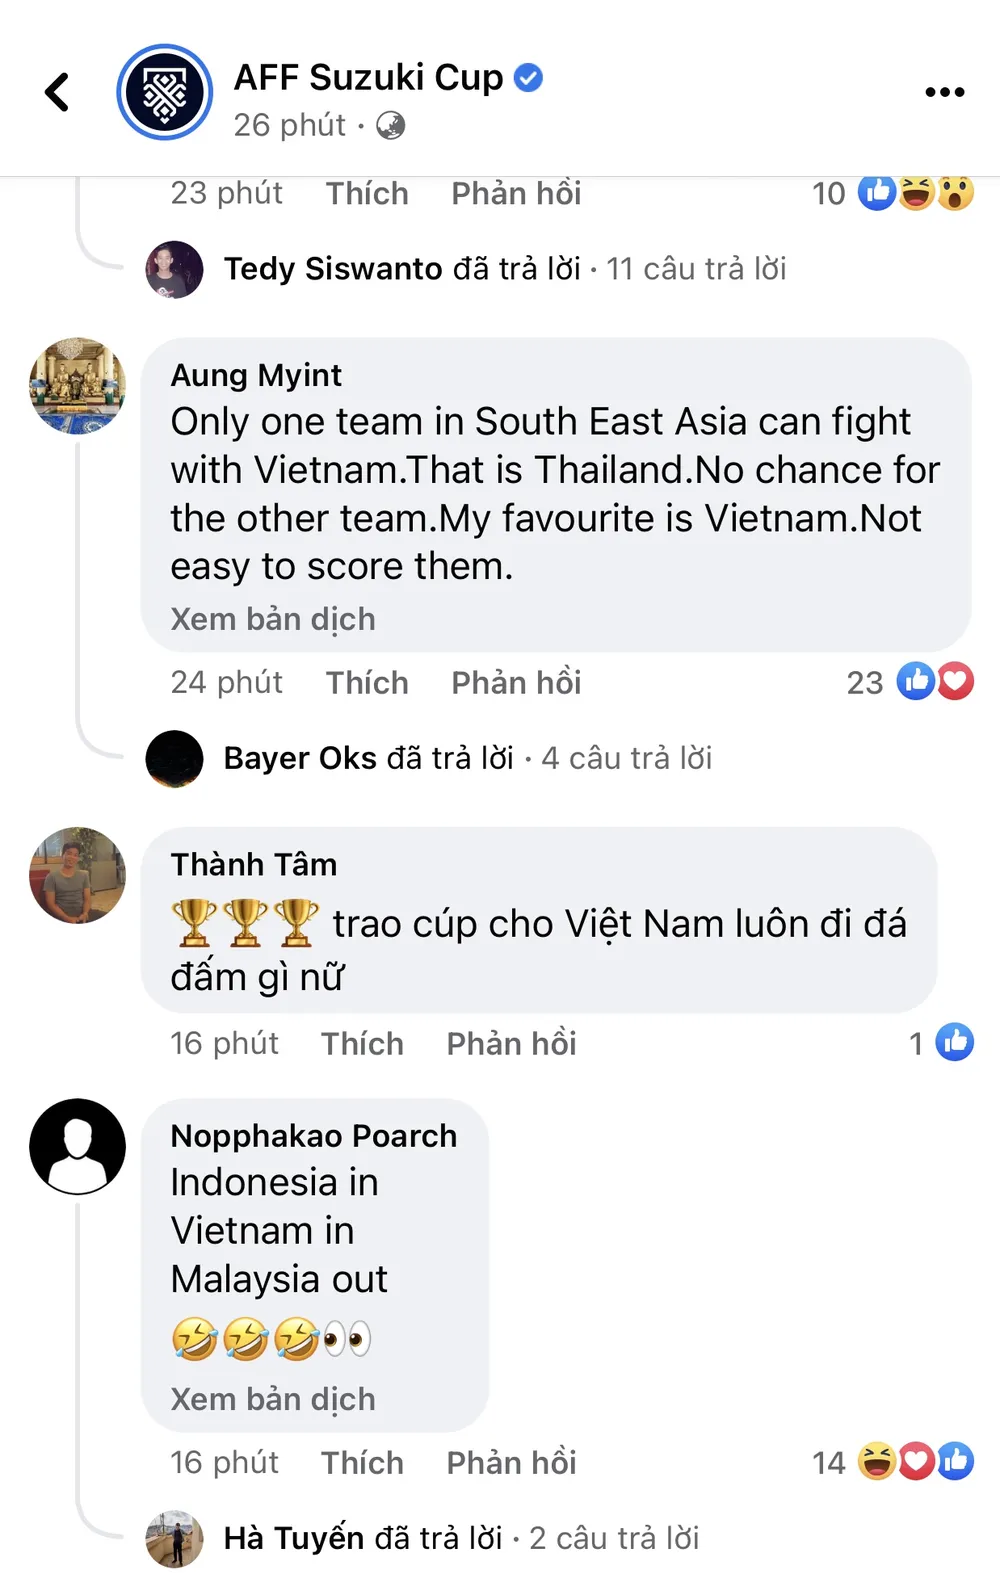Image resolution: width=1000 pixels, height=1574 pixels.
Task: Tap the public globe privacy icon
Action: (390, 125)
